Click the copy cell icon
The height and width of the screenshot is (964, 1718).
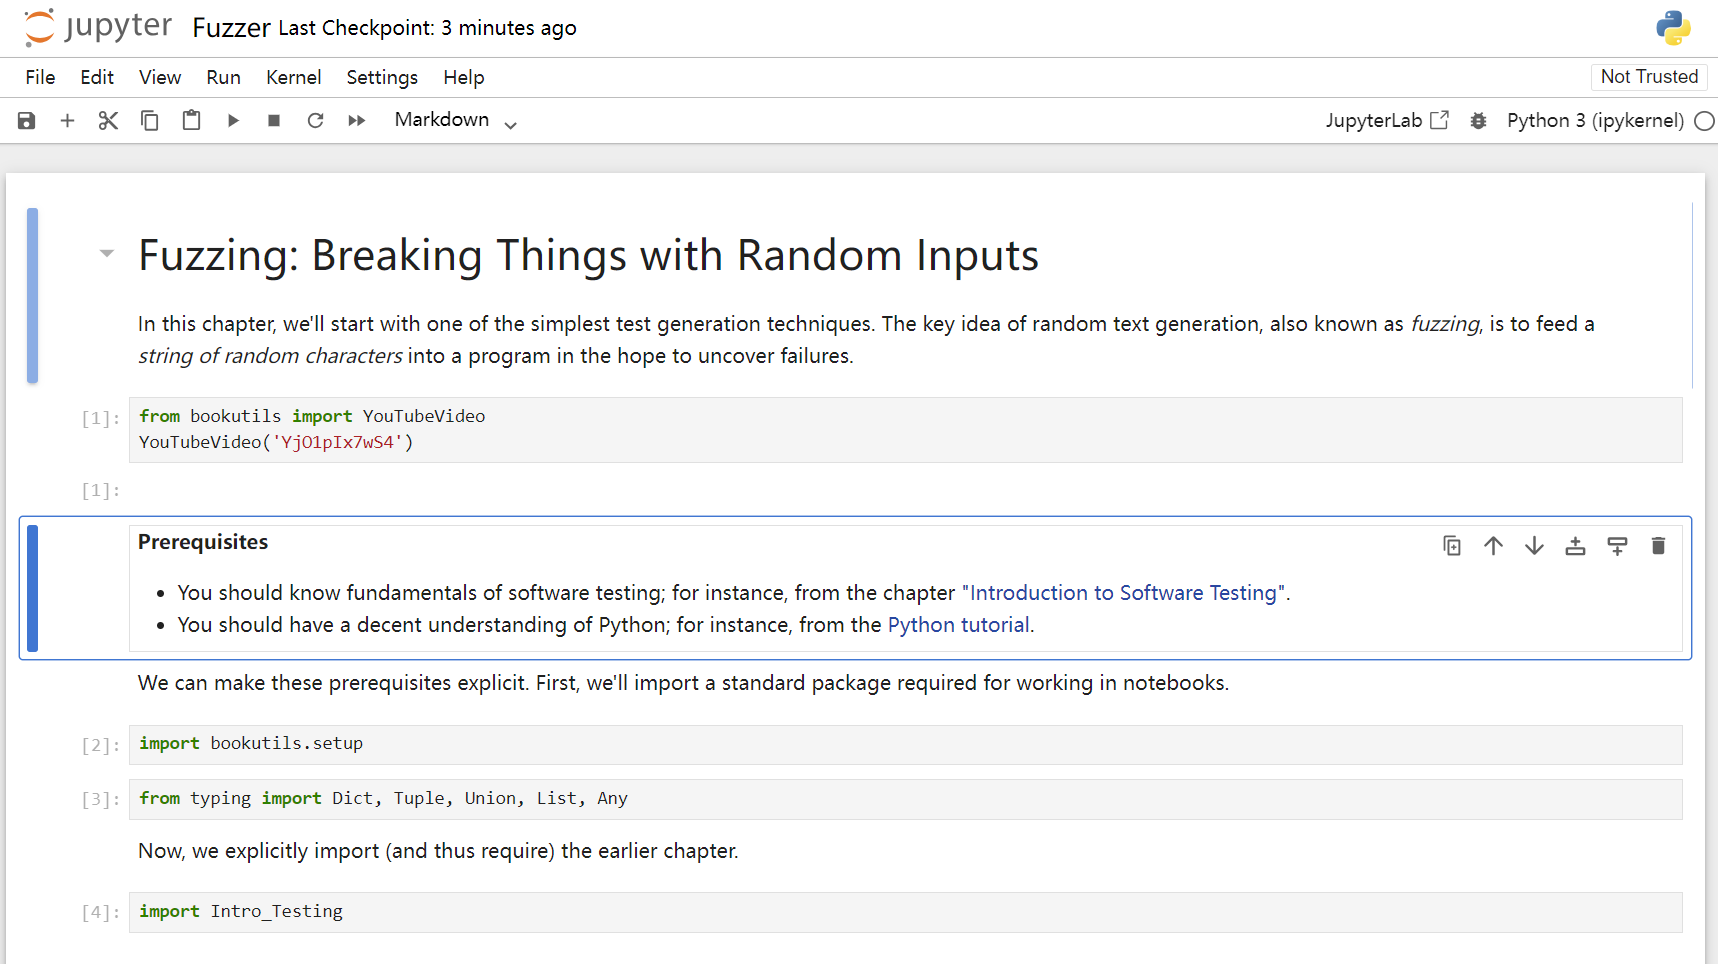(x=150, y=121)
